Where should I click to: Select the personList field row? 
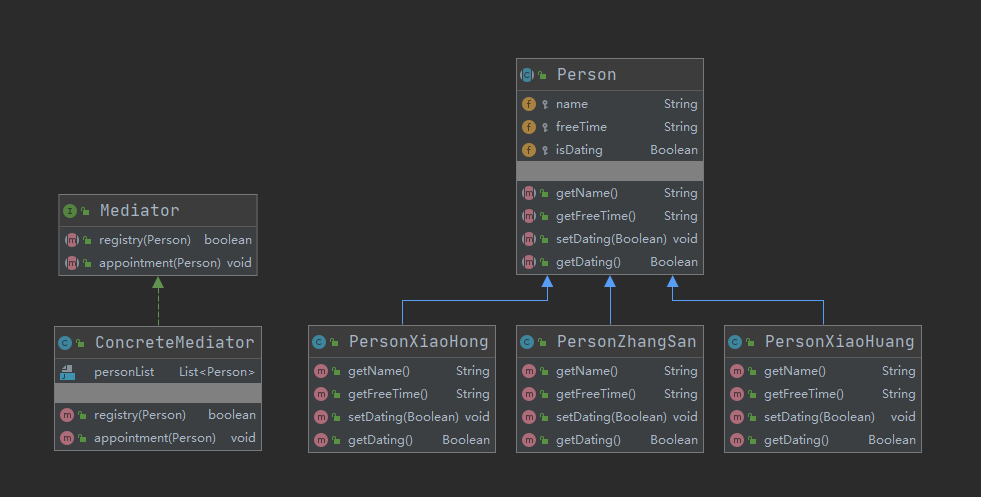[x=158, y=372]
